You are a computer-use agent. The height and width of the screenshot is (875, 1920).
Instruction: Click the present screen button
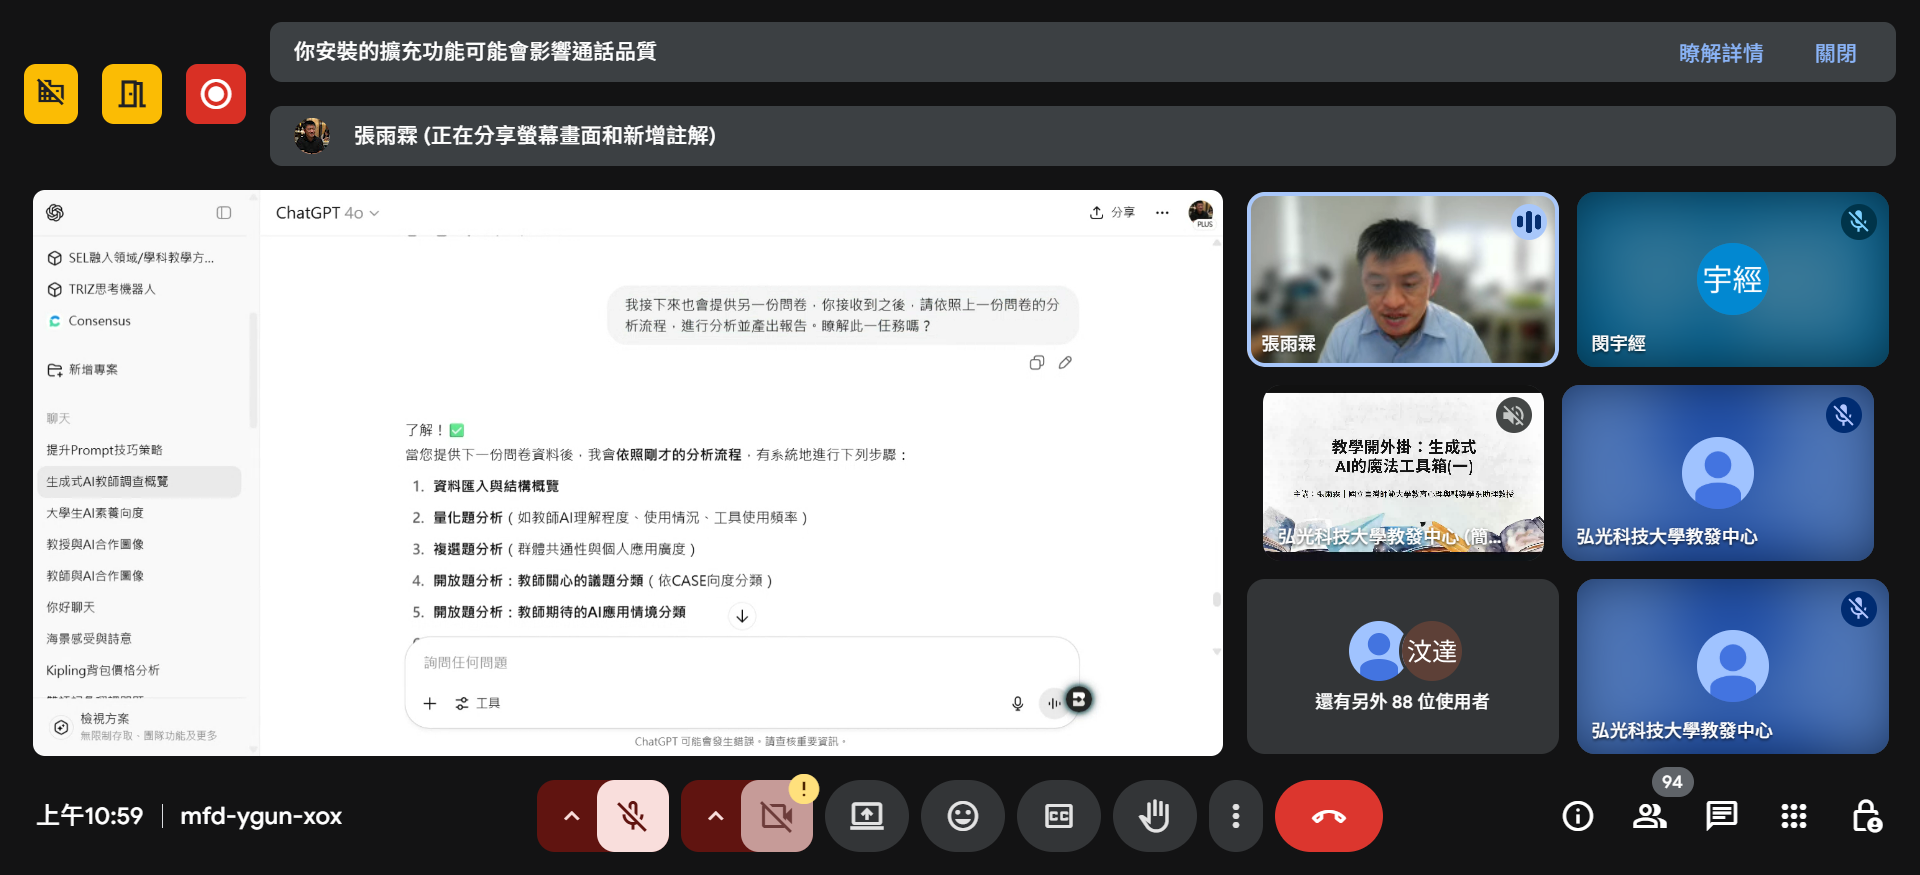point(867,816)
